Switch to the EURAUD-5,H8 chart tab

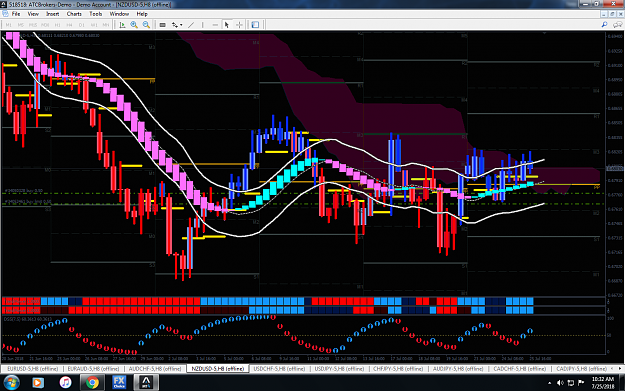point(94,369)
